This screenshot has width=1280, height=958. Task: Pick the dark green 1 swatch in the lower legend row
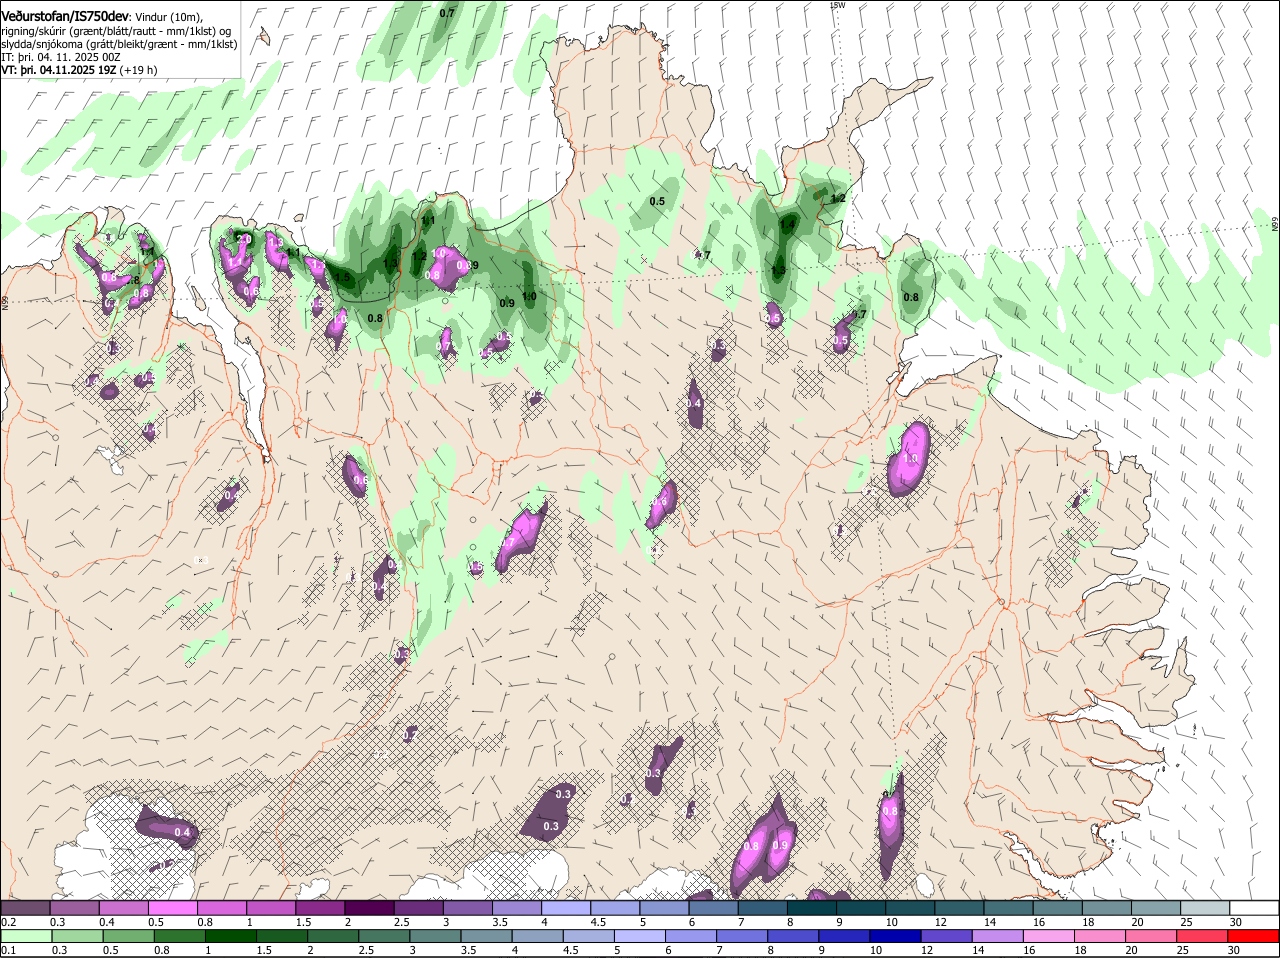[231, 935]
